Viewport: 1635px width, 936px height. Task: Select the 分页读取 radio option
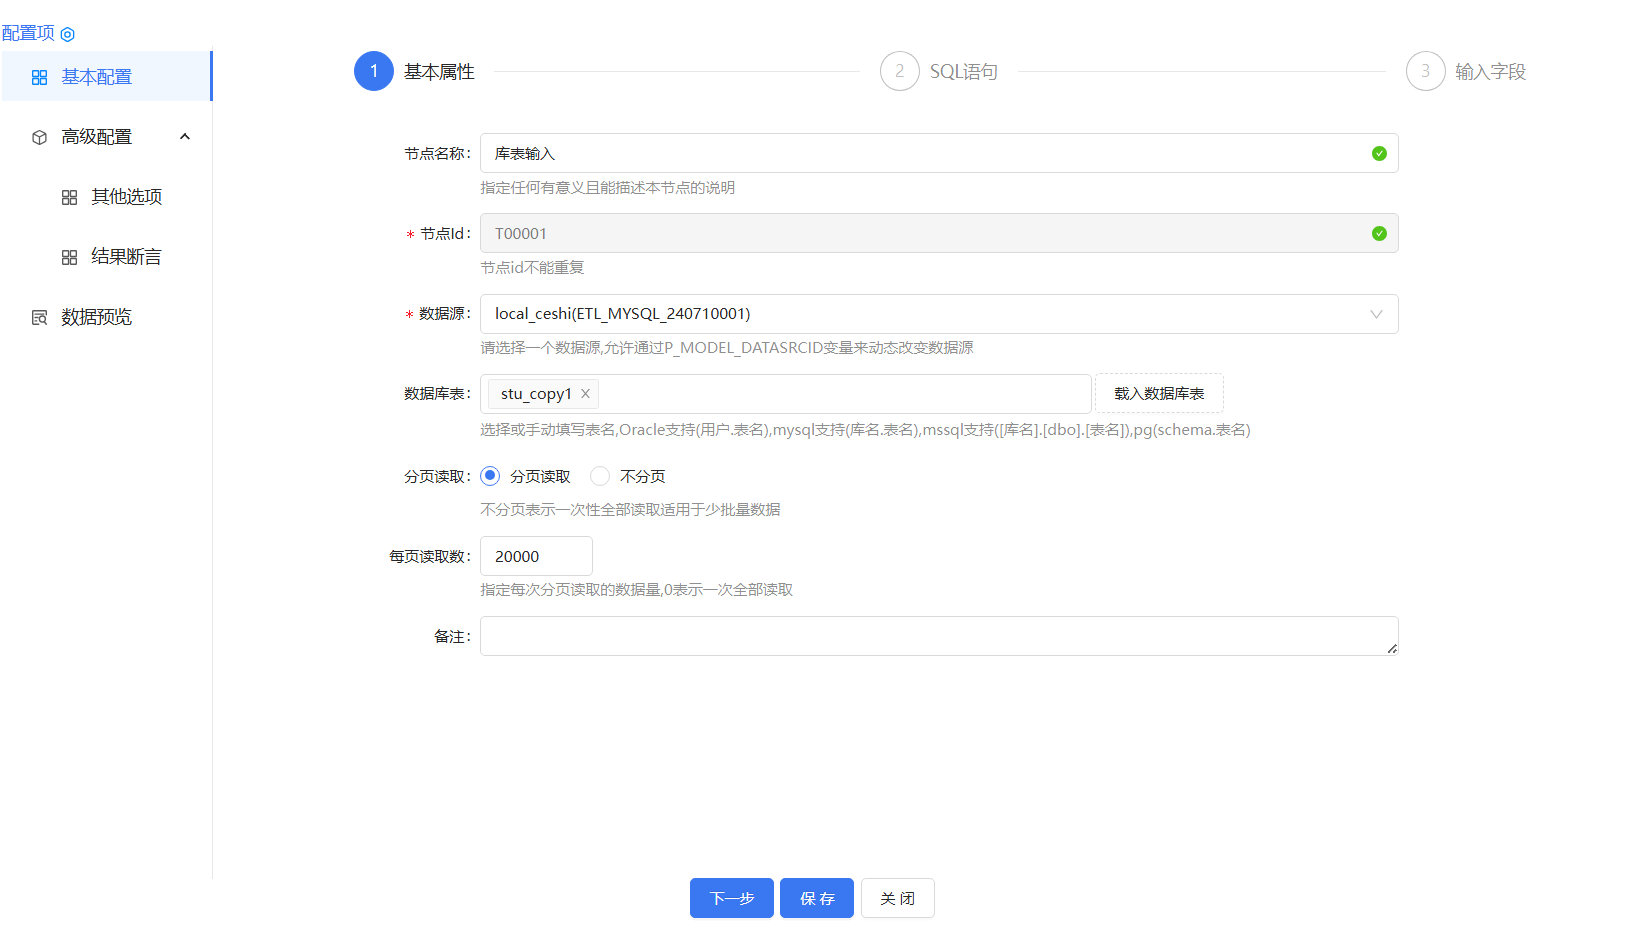tap(490, 476)
